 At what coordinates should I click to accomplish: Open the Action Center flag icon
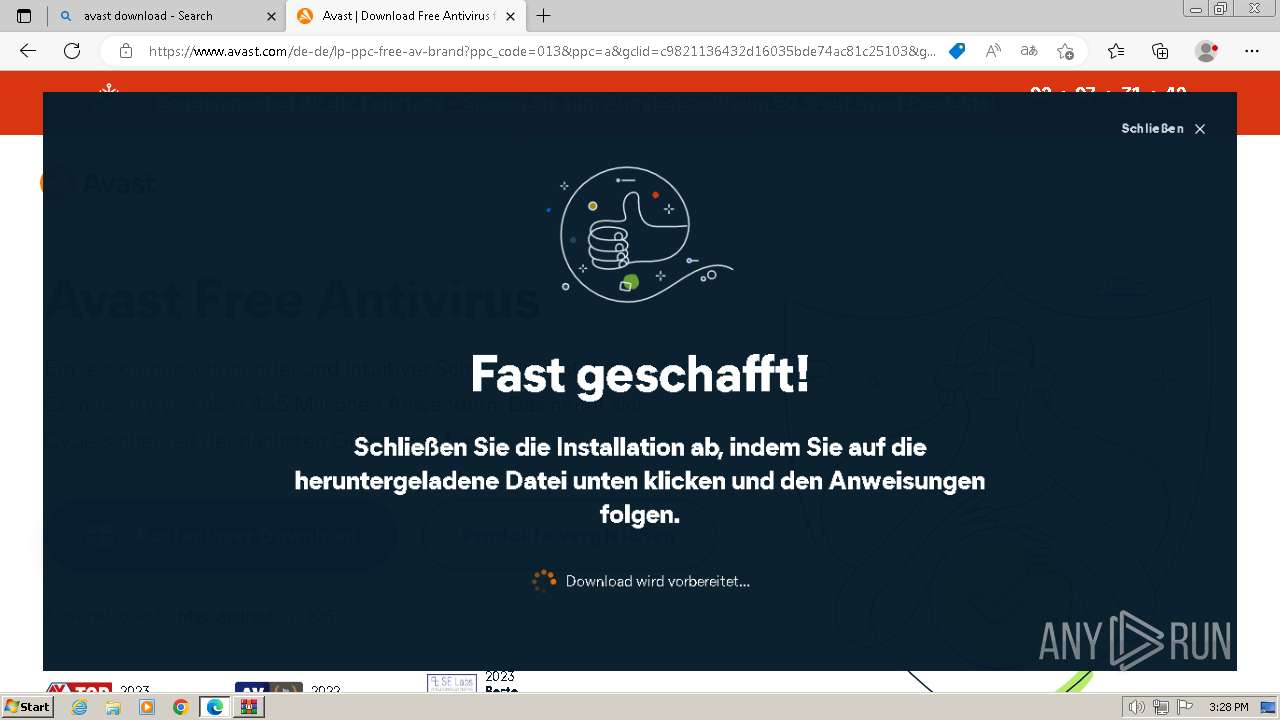(x=1183, y=707)
